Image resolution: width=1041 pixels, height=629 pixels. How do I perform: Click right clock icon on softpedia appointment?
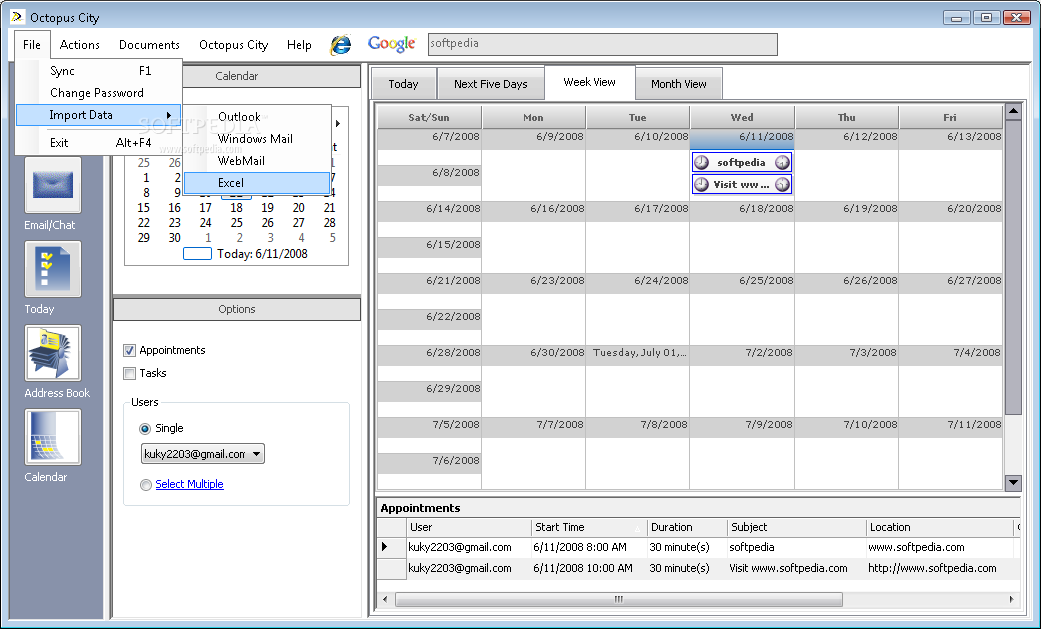(783, 162)
